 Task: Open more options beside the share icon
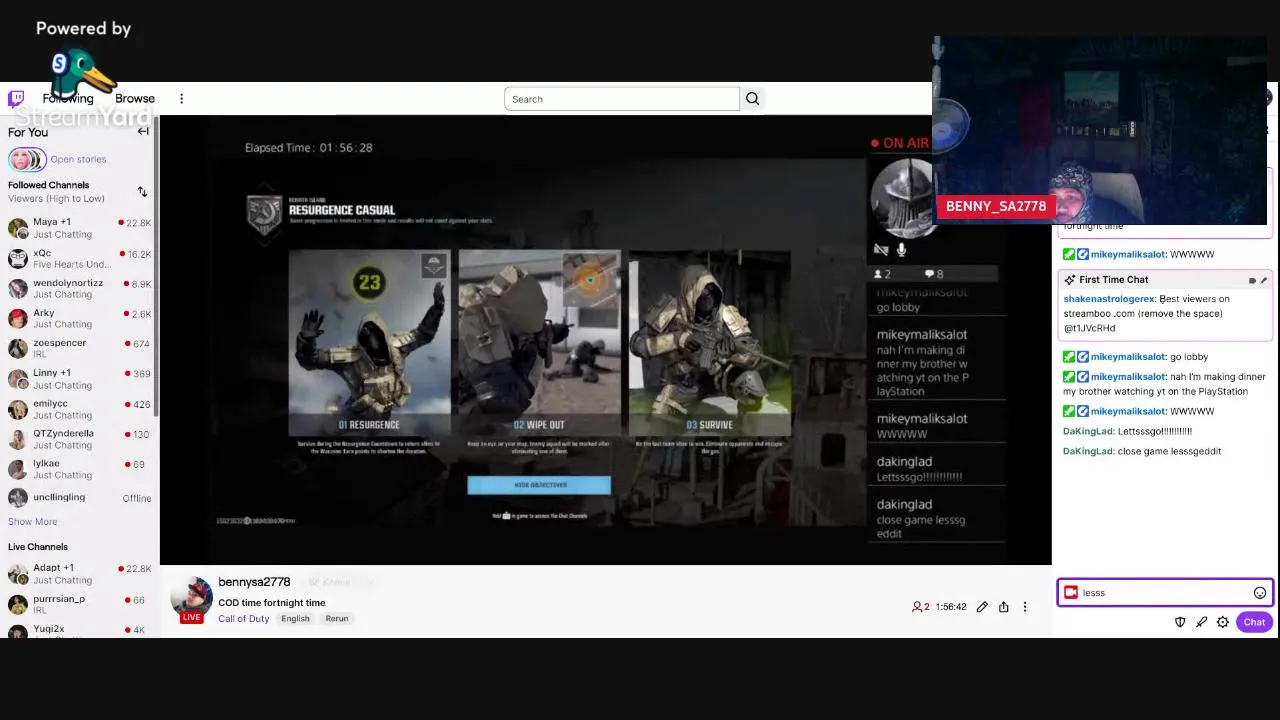(x=1025, y=607)
